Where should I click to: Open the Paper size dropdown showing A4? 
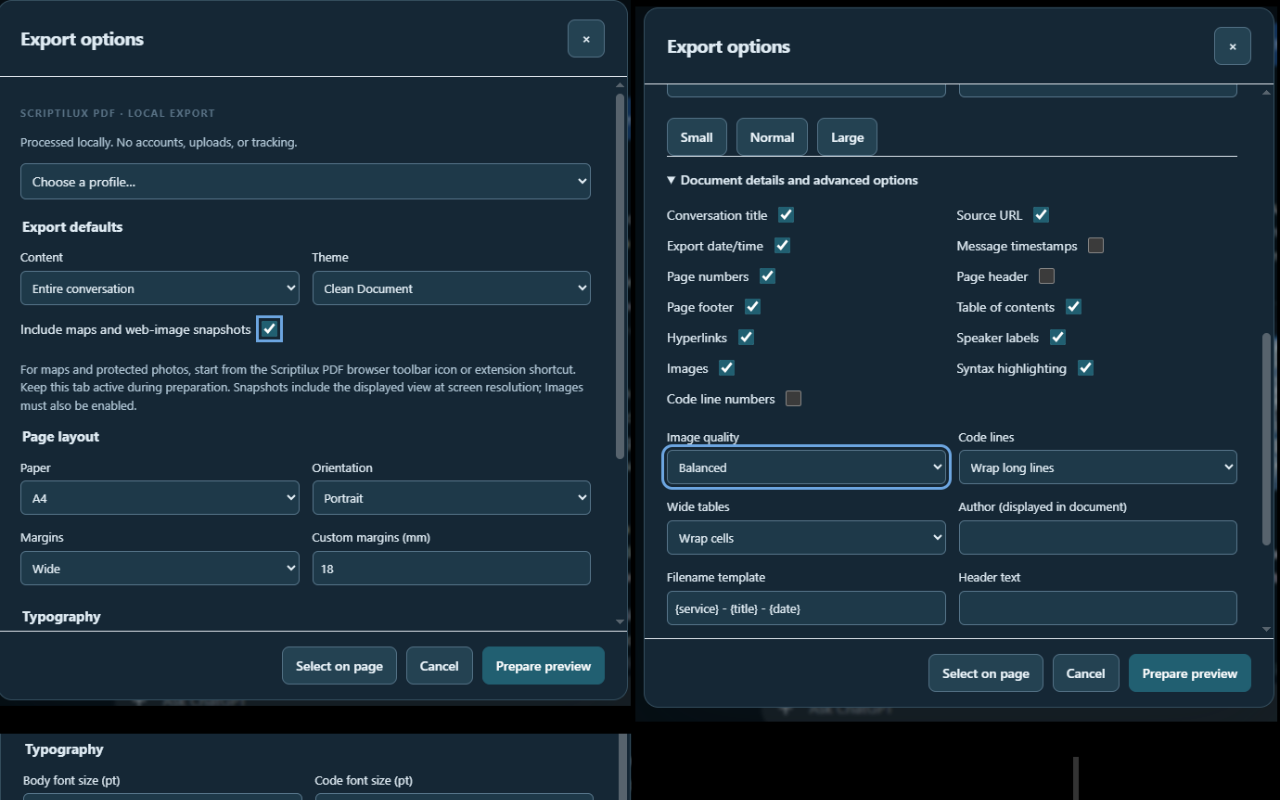(160, 498)
